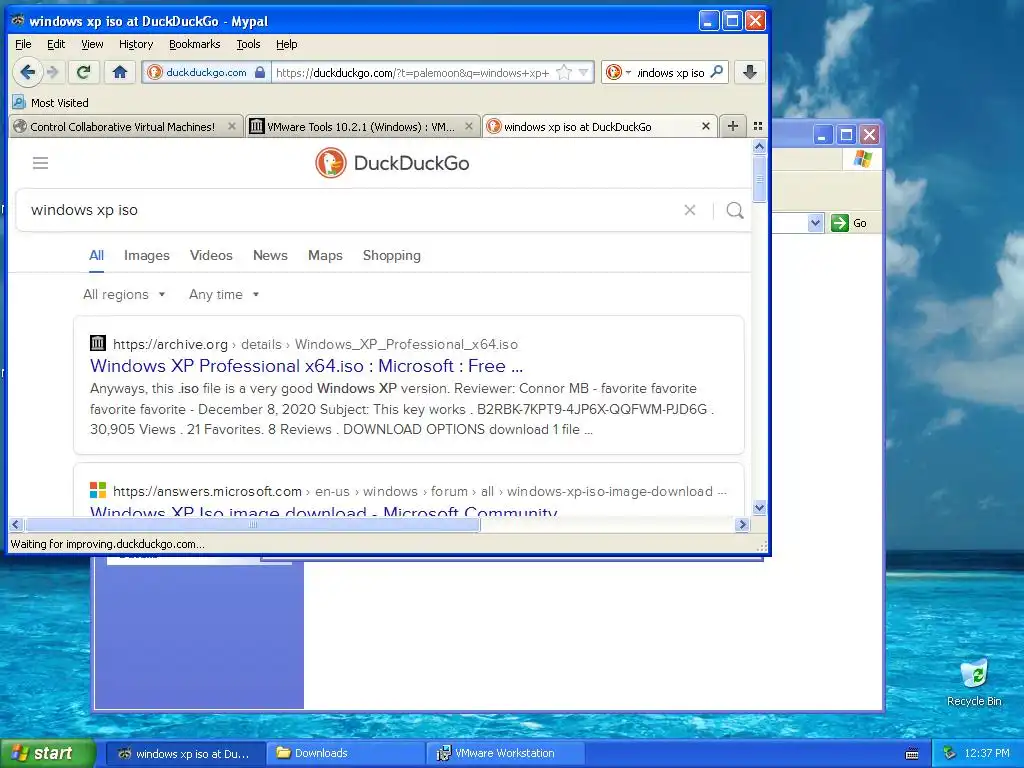The height and width of the screenshot is (768, 1024).
Task: Click the answers.microsoft.com result URL
Action: 207,491
